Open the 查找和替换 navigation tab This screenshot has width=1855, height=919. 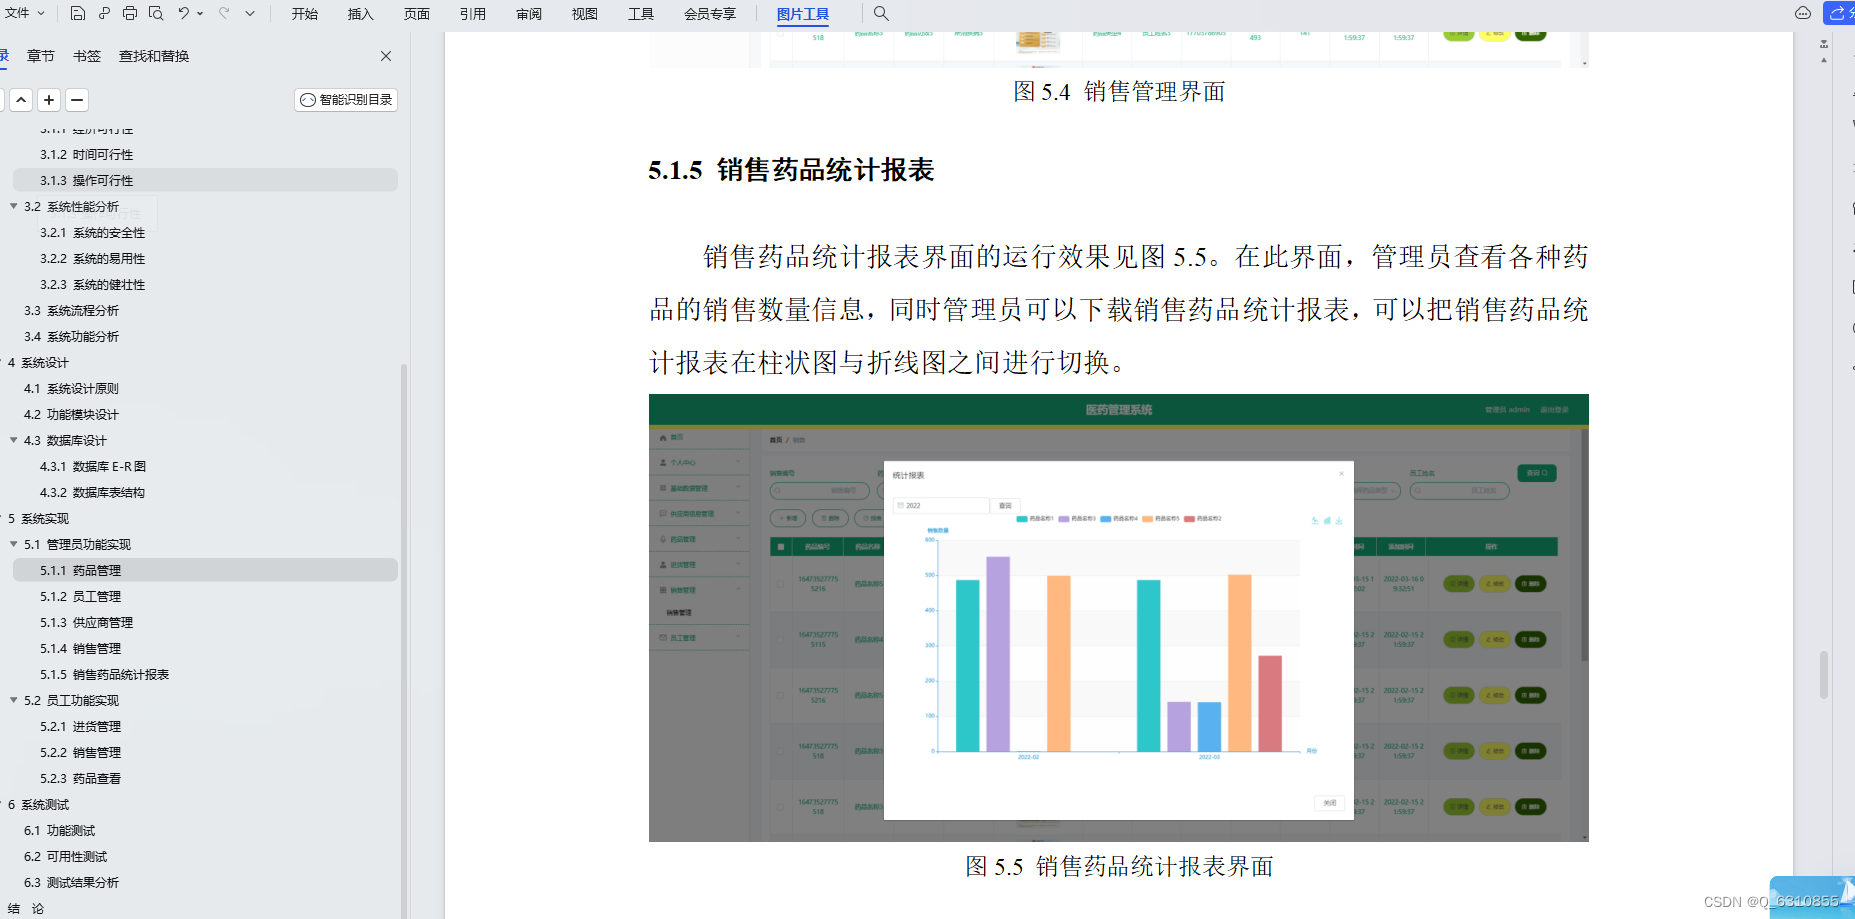click(154, 56)
